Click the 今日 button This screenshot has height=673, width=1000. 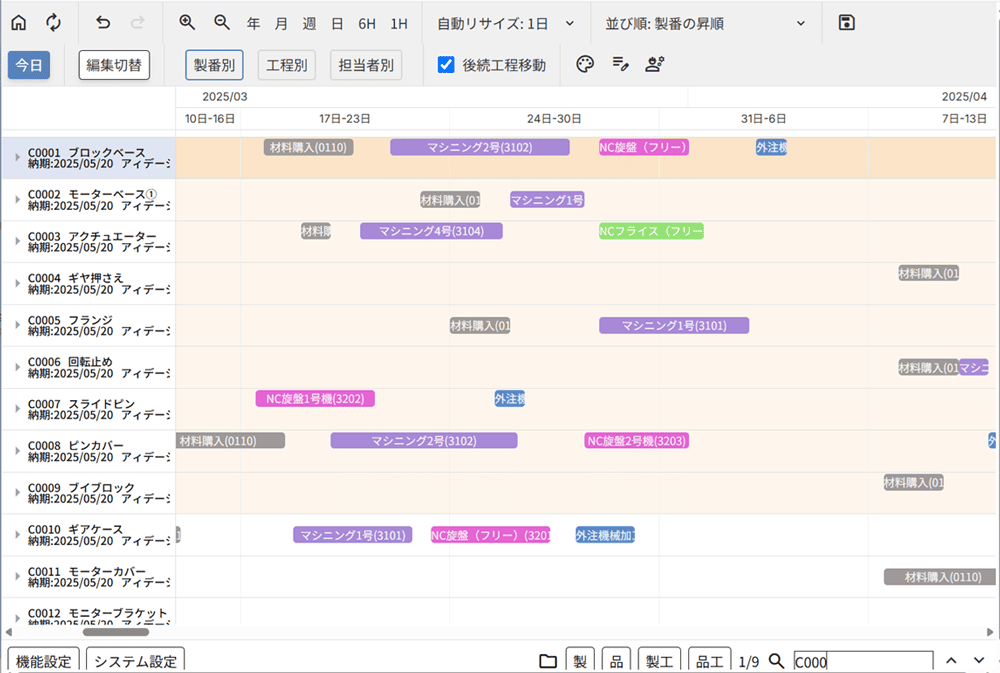point(29,65)
